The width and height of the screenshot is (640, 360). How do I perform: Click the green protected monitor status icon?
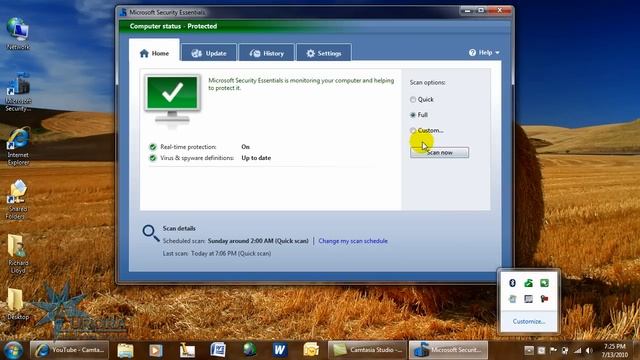point(173,98)
